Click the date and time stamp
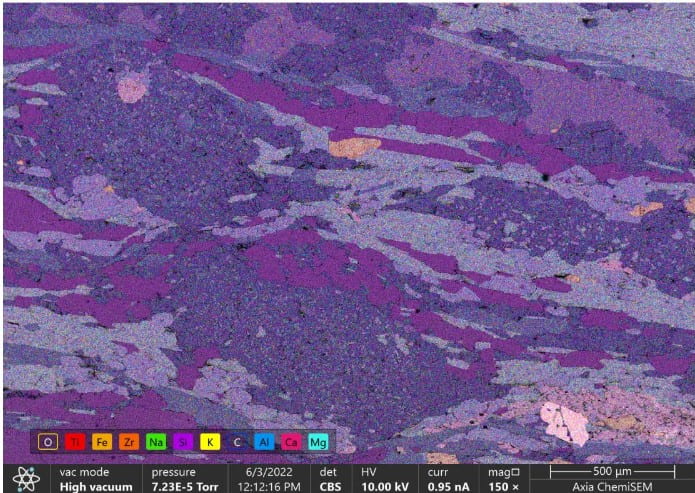The height and width of the screenshot is (493, 695). tap(272, 478)
